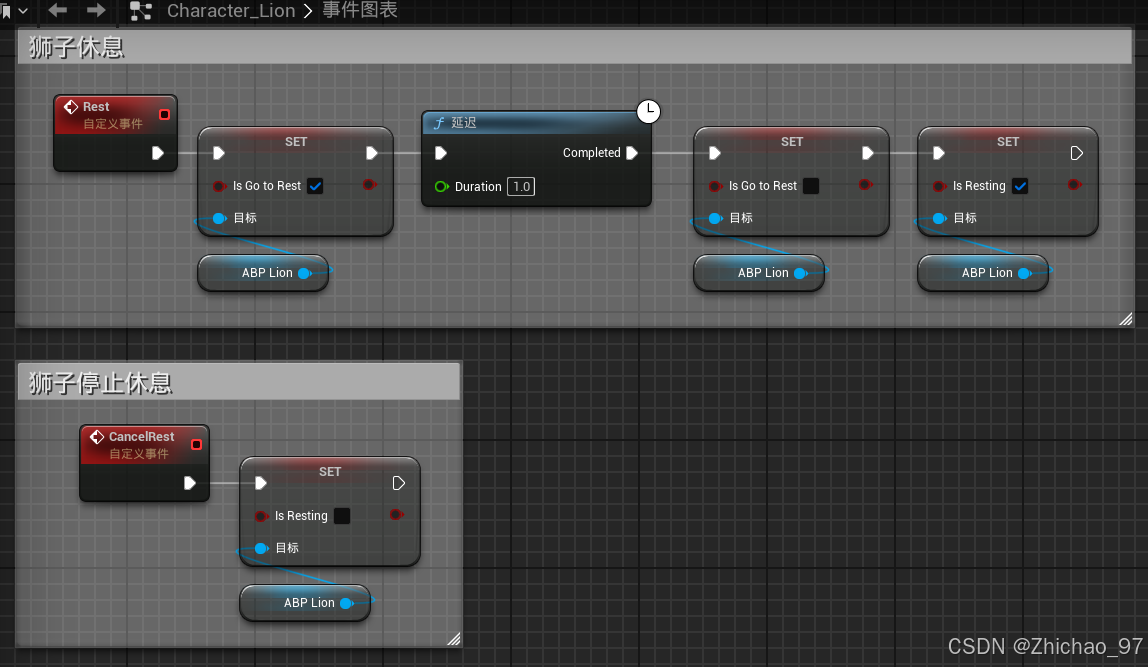Open the bookmark icon in the breadcrumb bar
Viewport: 1148px width, 667px height.
(6, 11)
